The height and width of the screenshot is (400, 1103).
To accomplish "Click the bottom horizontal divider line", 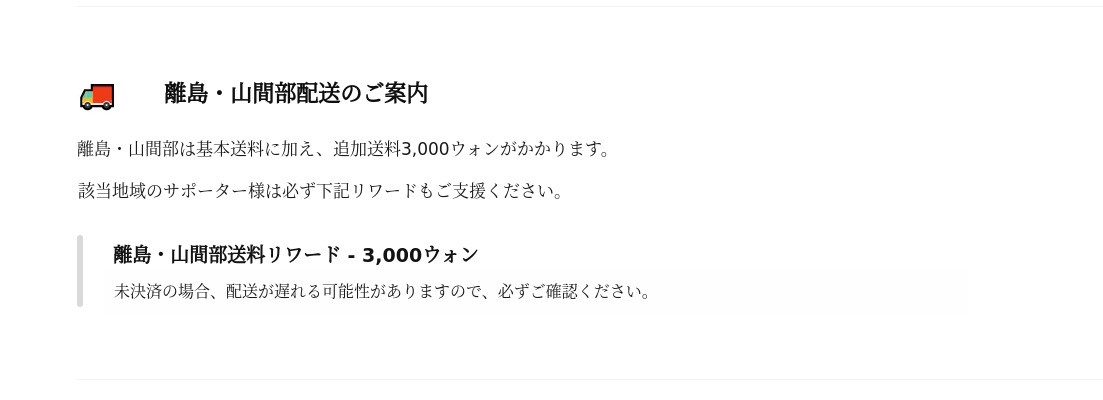I will [x=589, y=379].
